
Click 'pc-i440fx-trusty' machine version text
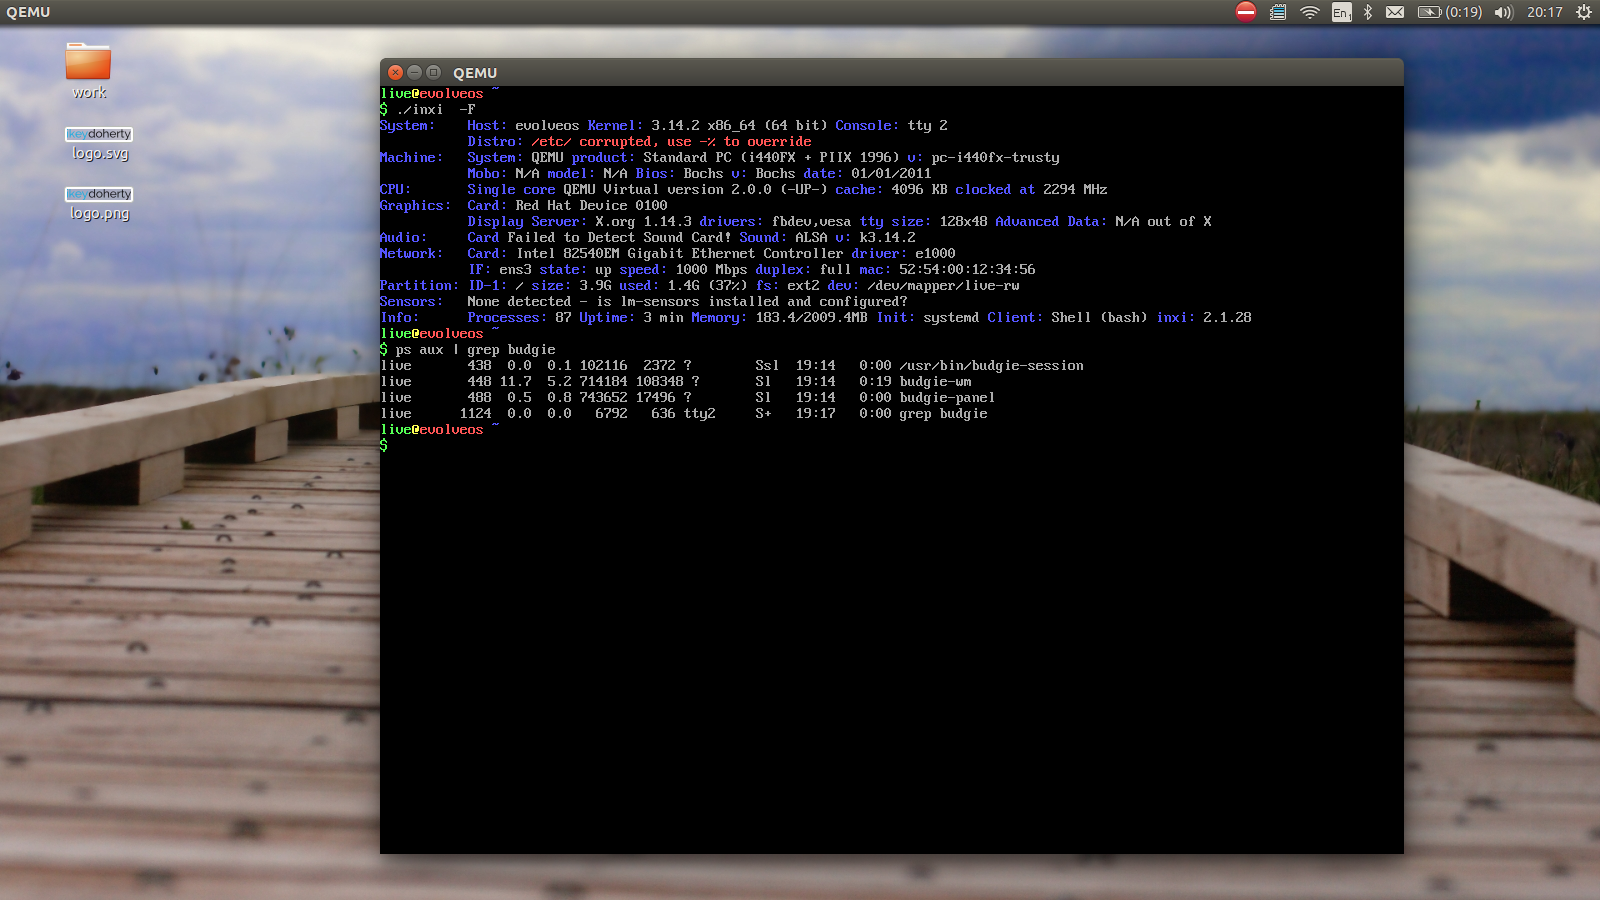[x=995, y=157]
